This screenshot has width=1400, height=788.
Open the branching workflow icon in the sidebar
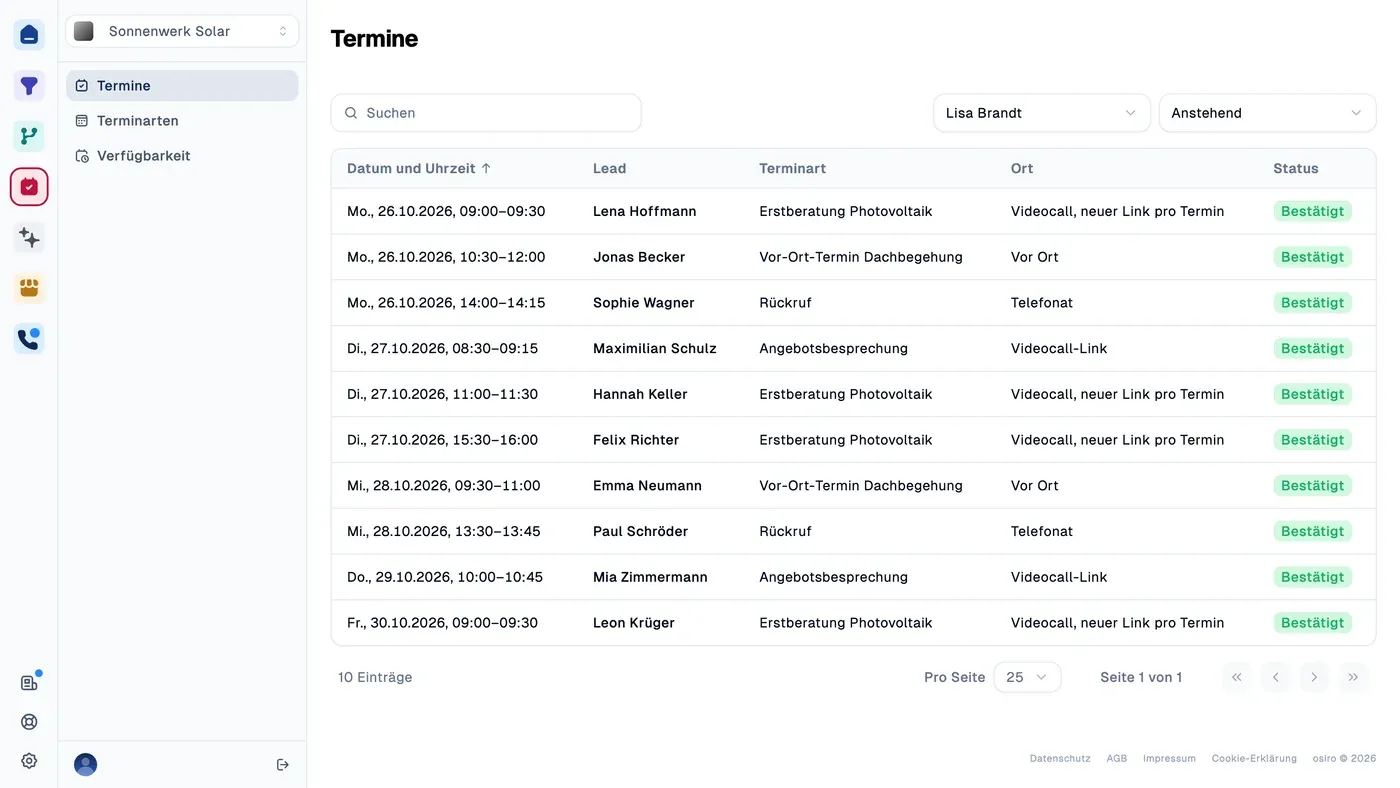(x=29, y=136)
